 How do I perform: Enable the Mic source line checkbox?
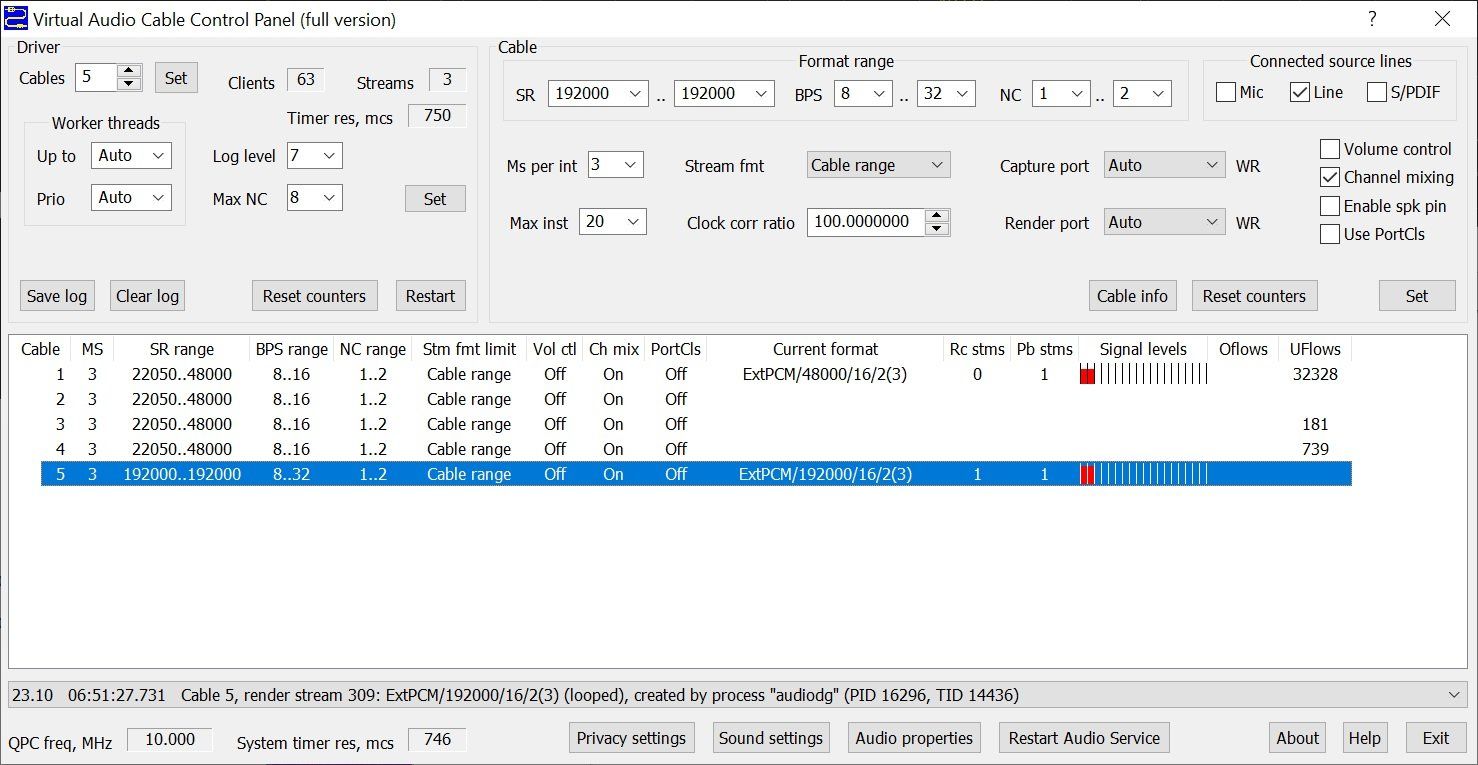(1226, 93)
